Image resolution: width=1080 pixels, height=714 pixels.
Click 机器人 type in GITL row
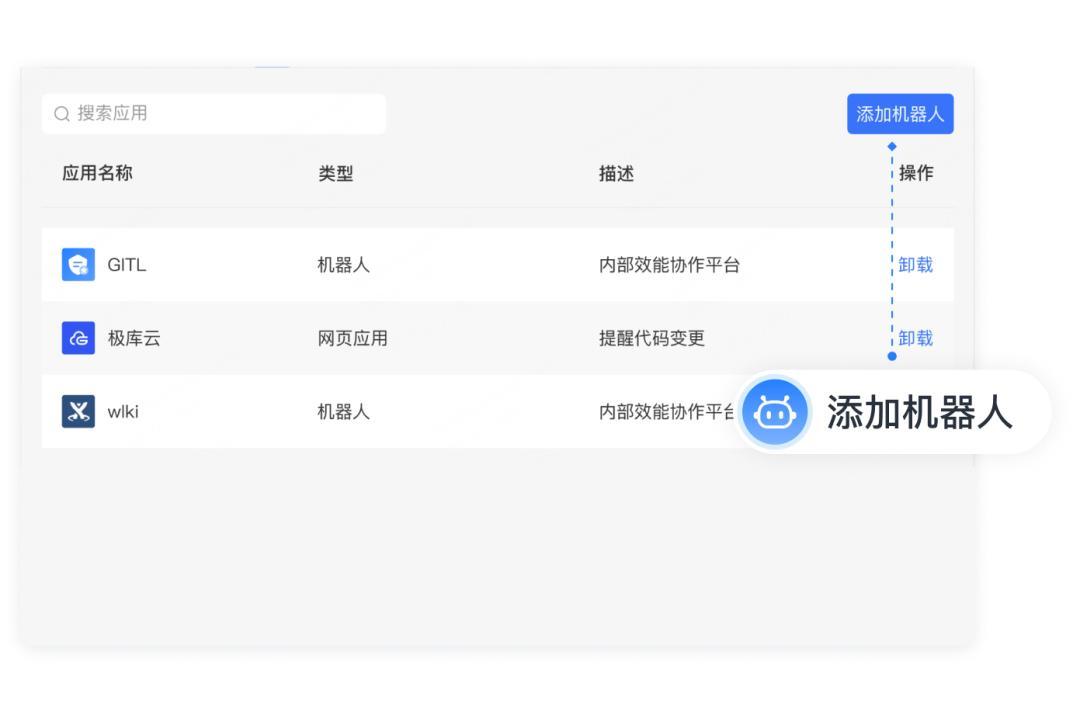point(344,265)
